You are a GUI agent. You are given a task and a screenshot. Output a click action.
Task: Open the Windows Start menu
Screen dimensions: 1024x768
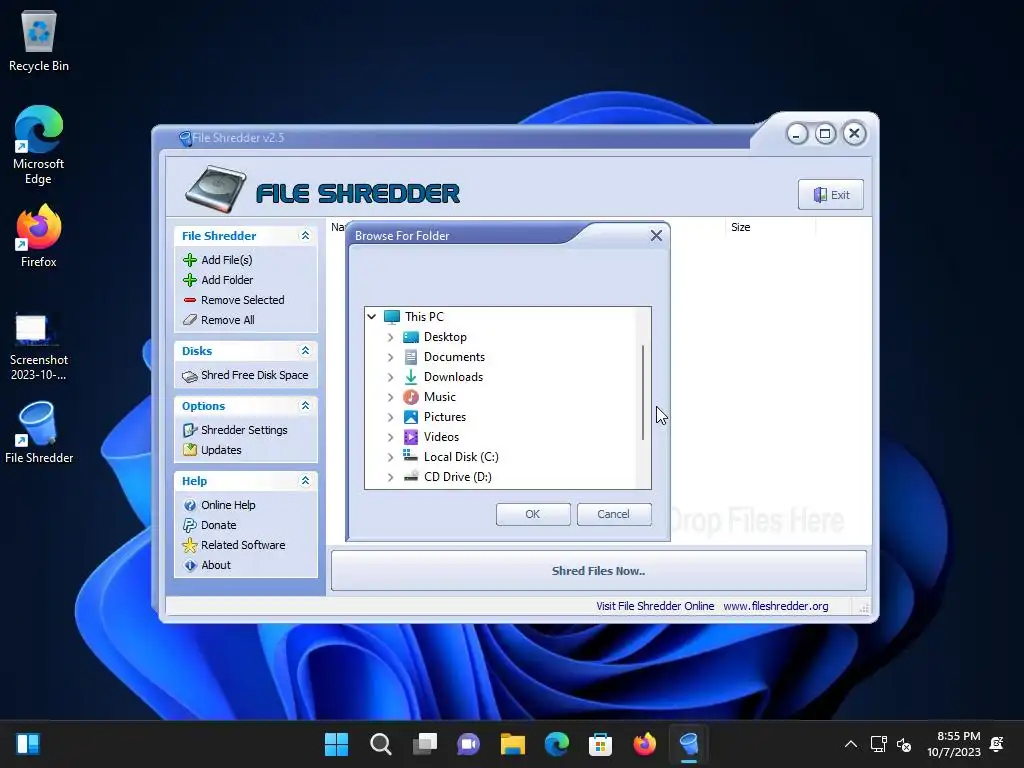tap(336, 744)
